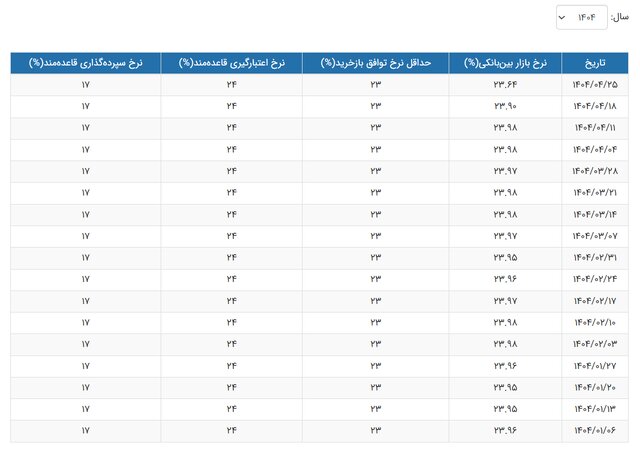Select the date cell 1404/02/31
The width and height of the screenshot is (640, 450).
coord(595,257)
